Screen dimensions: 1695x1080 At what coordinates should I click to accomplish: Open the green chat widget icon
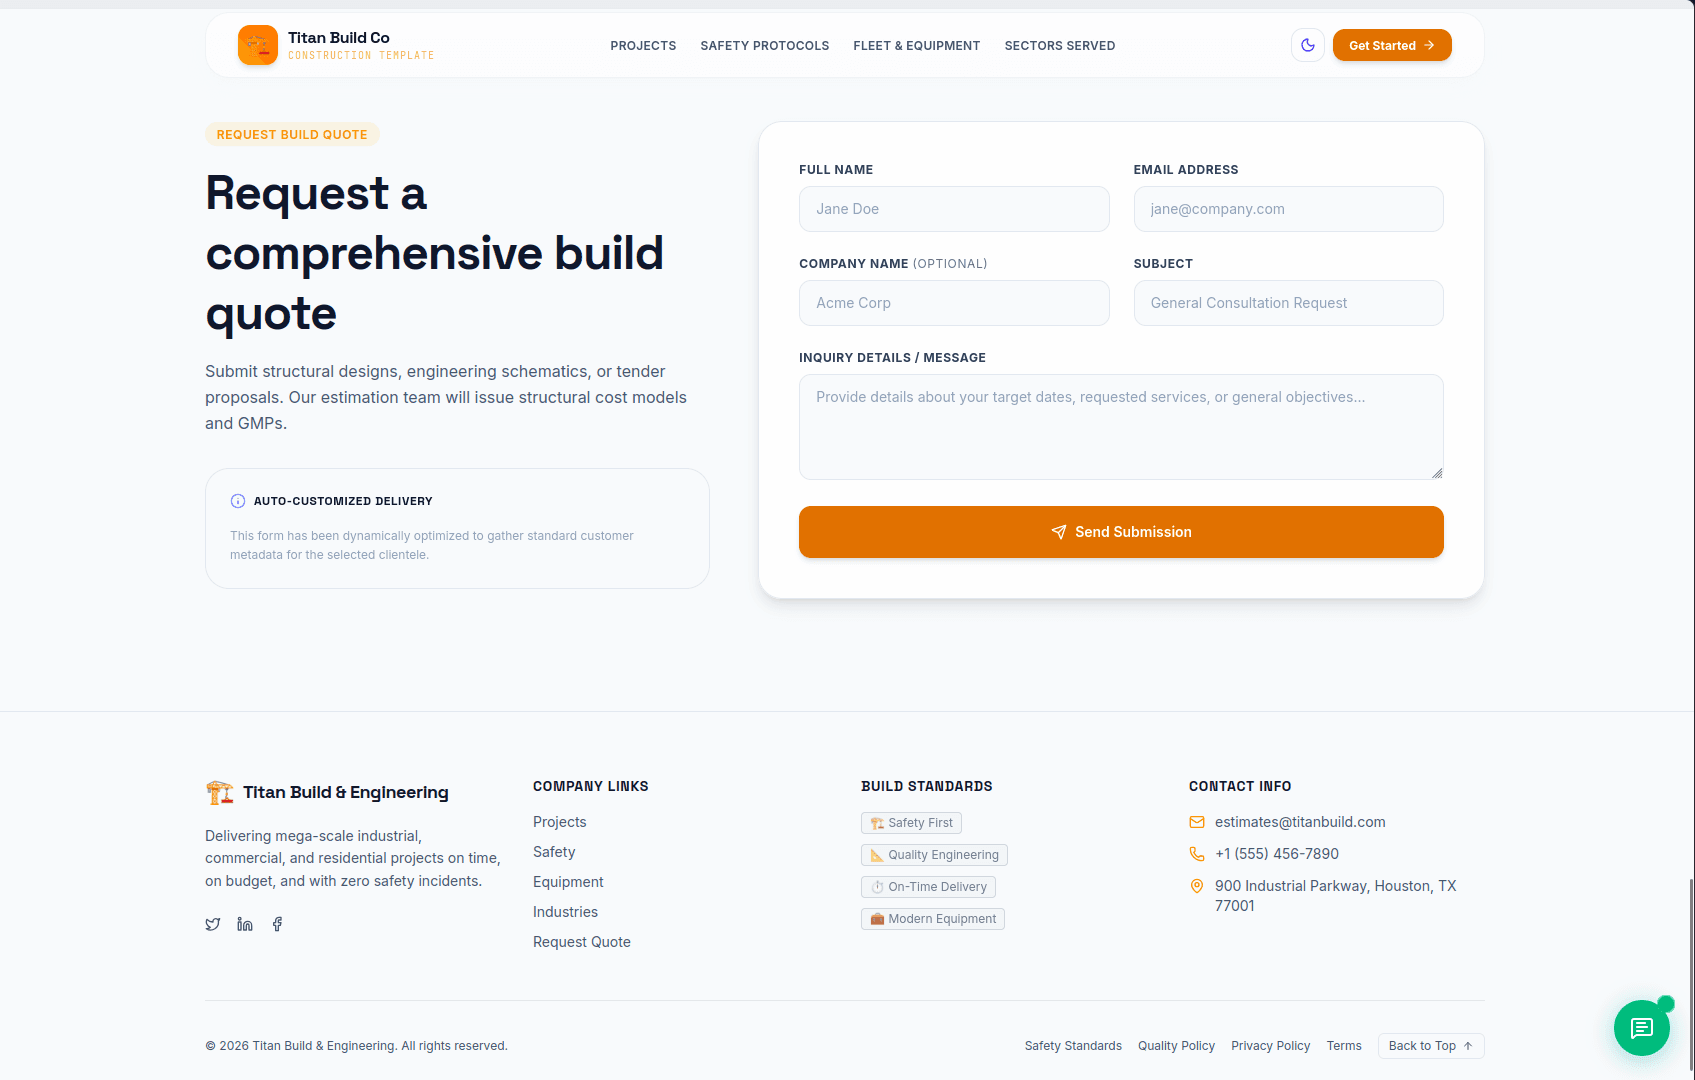point(1642,1028)
